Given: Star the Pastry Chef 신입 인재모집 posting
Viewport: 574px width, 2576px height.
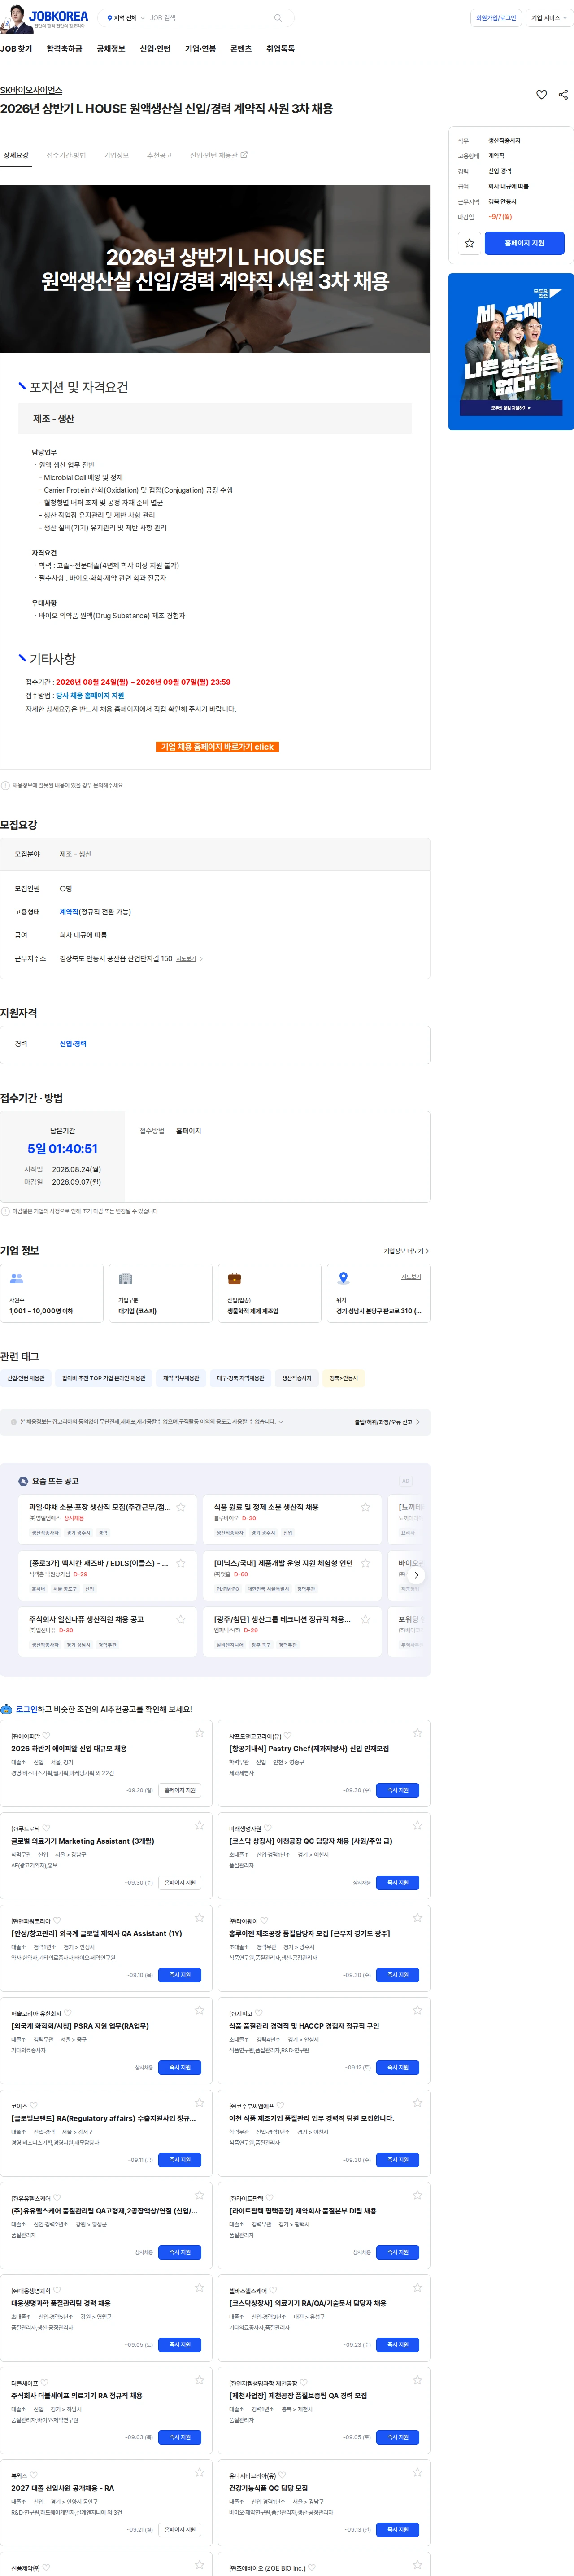Looking at the screenshot, I should pos(417,1733).
